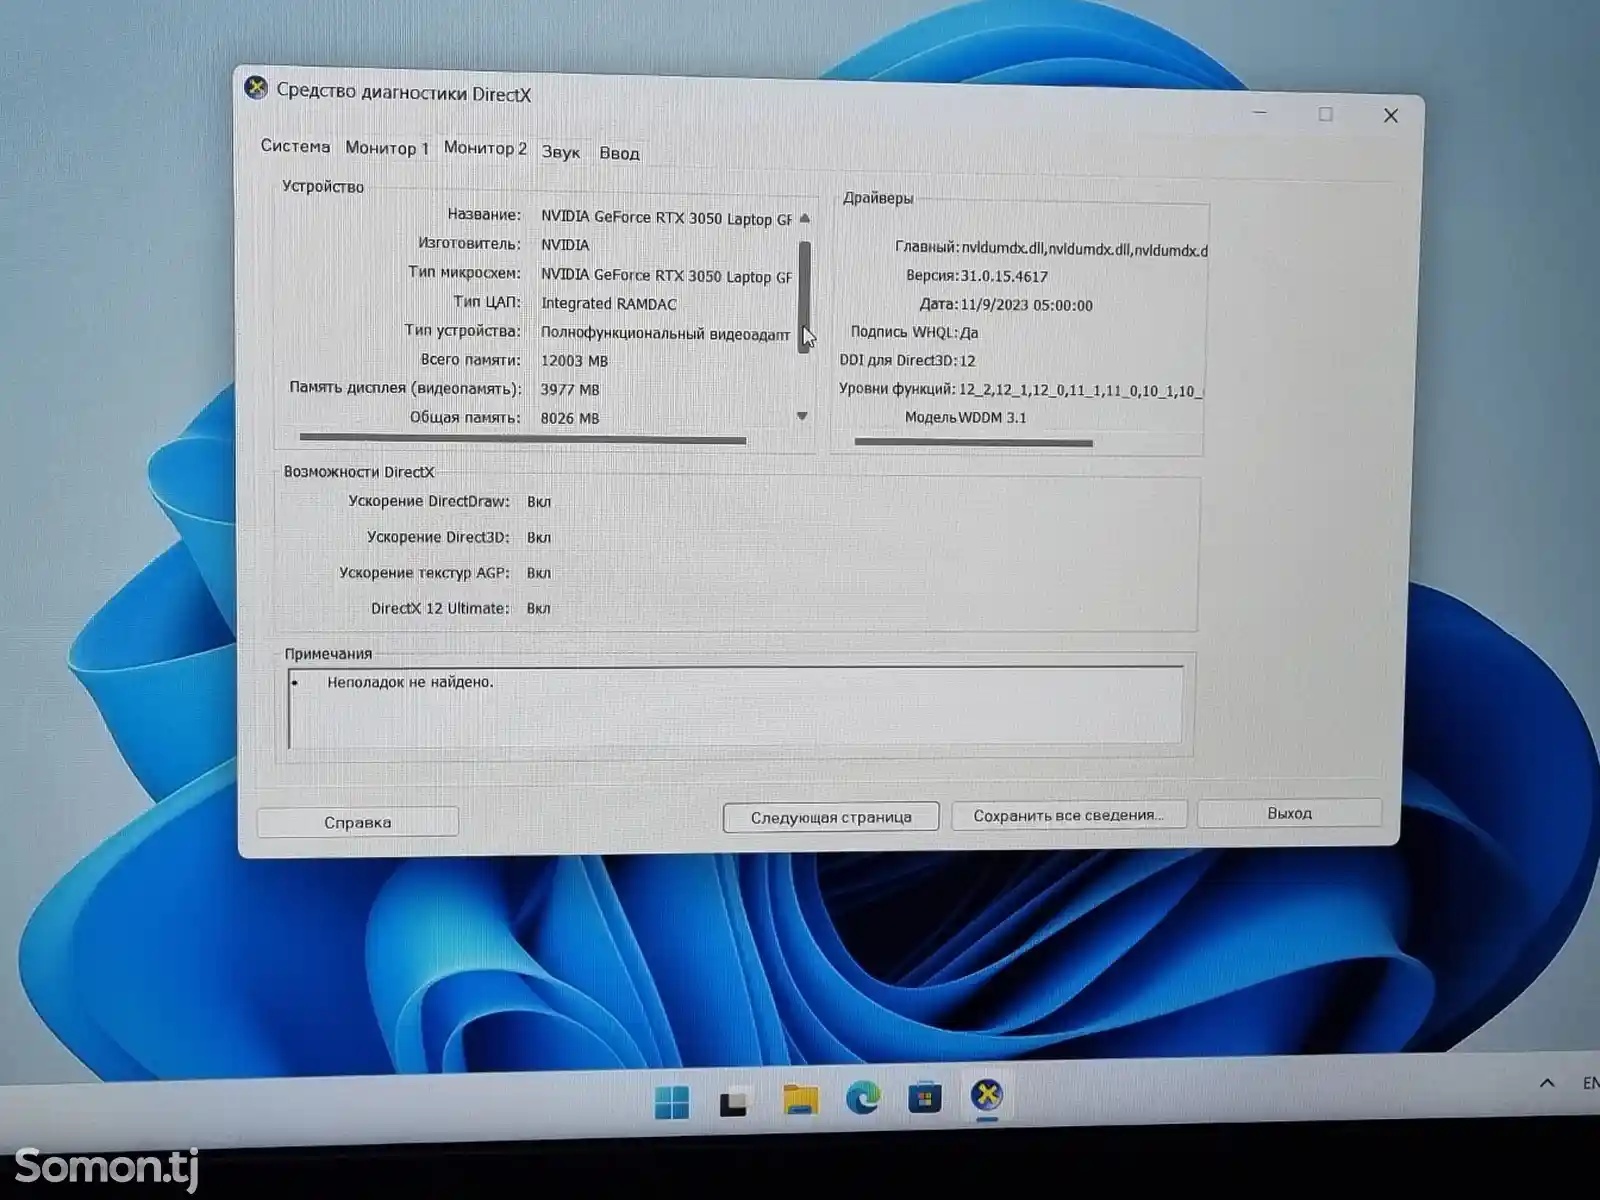The width and height of the screenshot is (1600, 1200).
Task: Click Сохранить все сведения button
Action: tap(1069, 815)
